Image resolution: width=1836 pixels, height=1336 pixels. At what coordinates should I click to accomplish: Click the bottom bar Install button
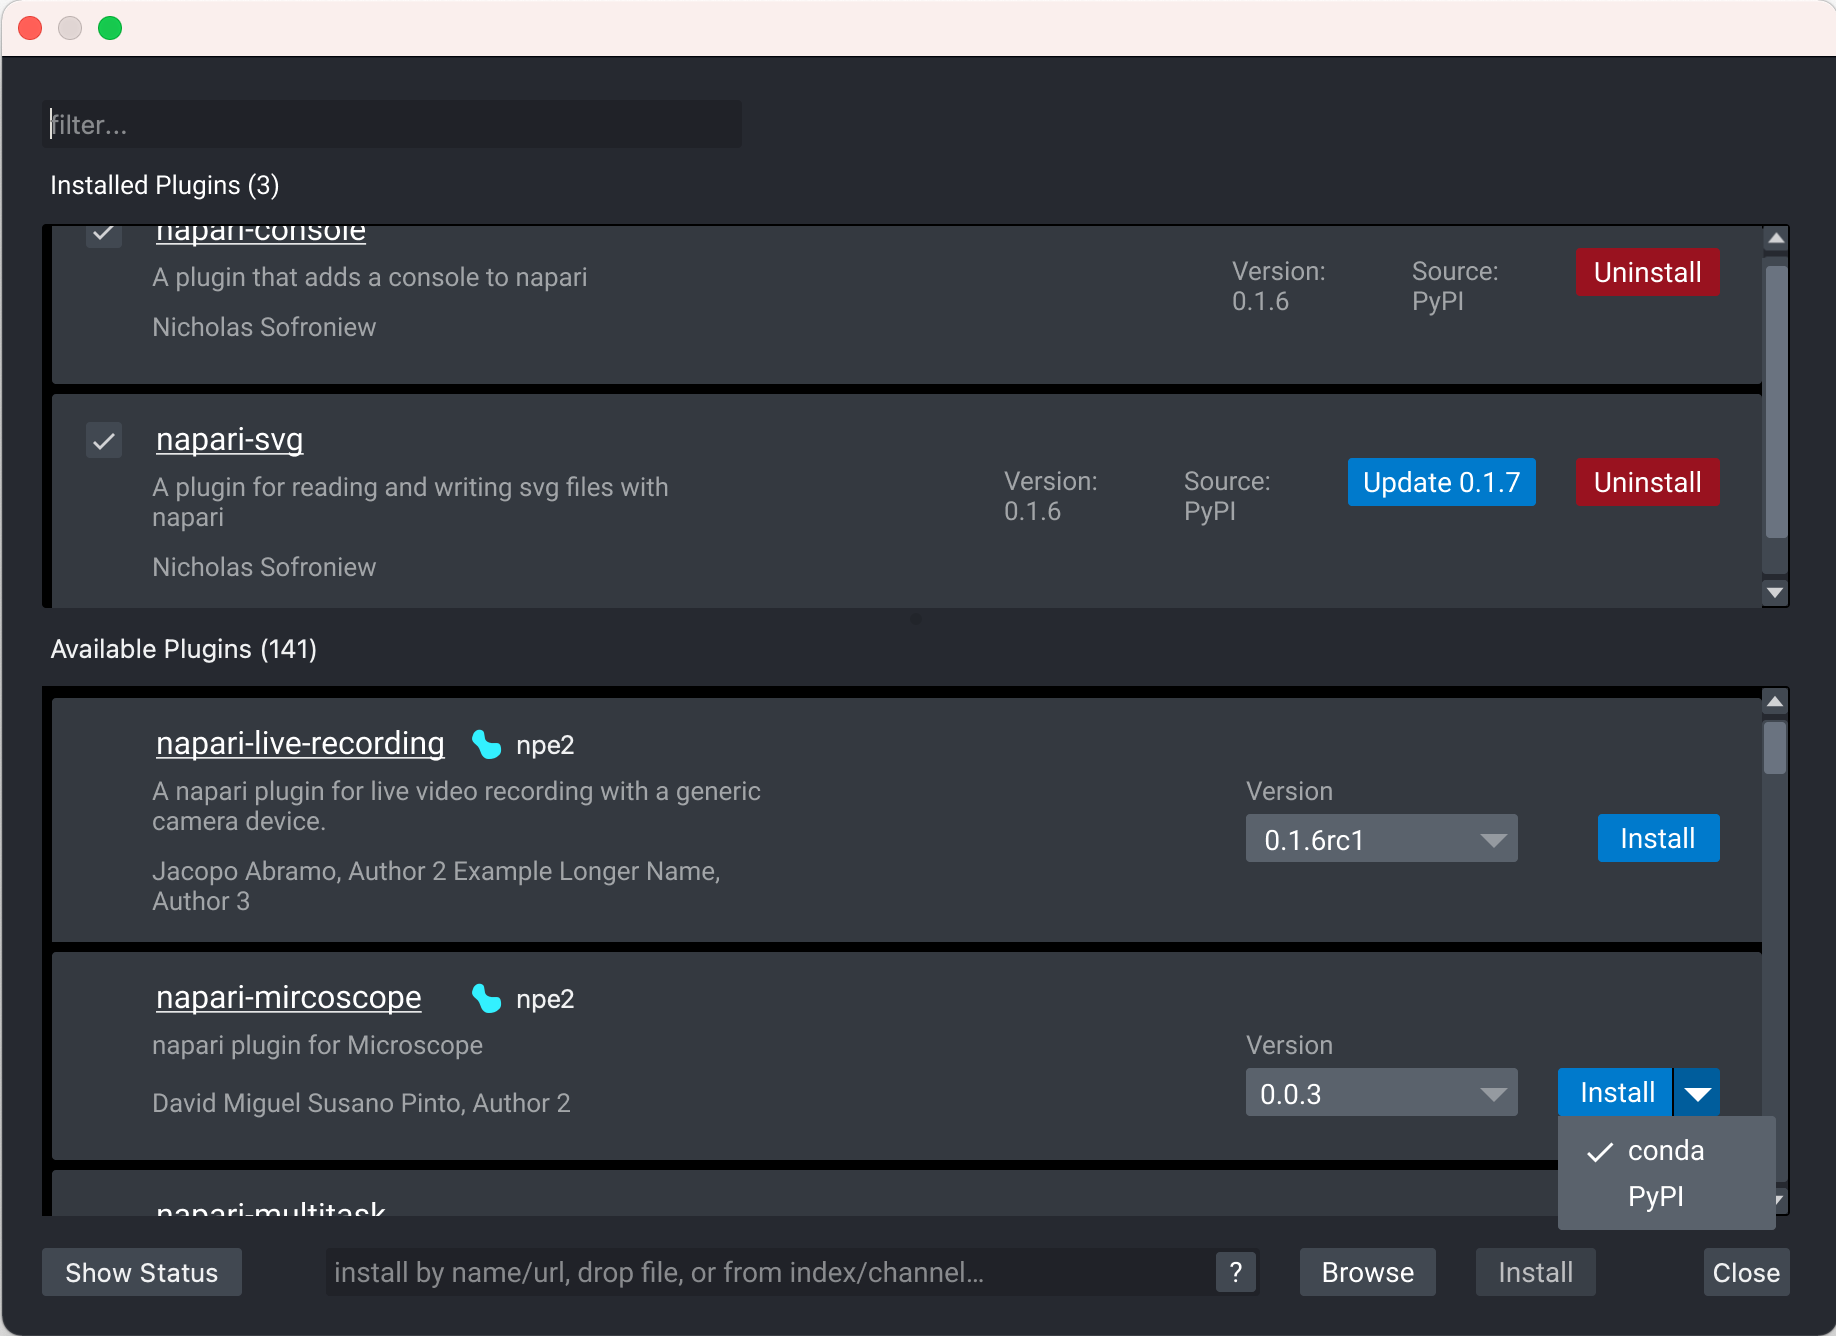1535,1272
